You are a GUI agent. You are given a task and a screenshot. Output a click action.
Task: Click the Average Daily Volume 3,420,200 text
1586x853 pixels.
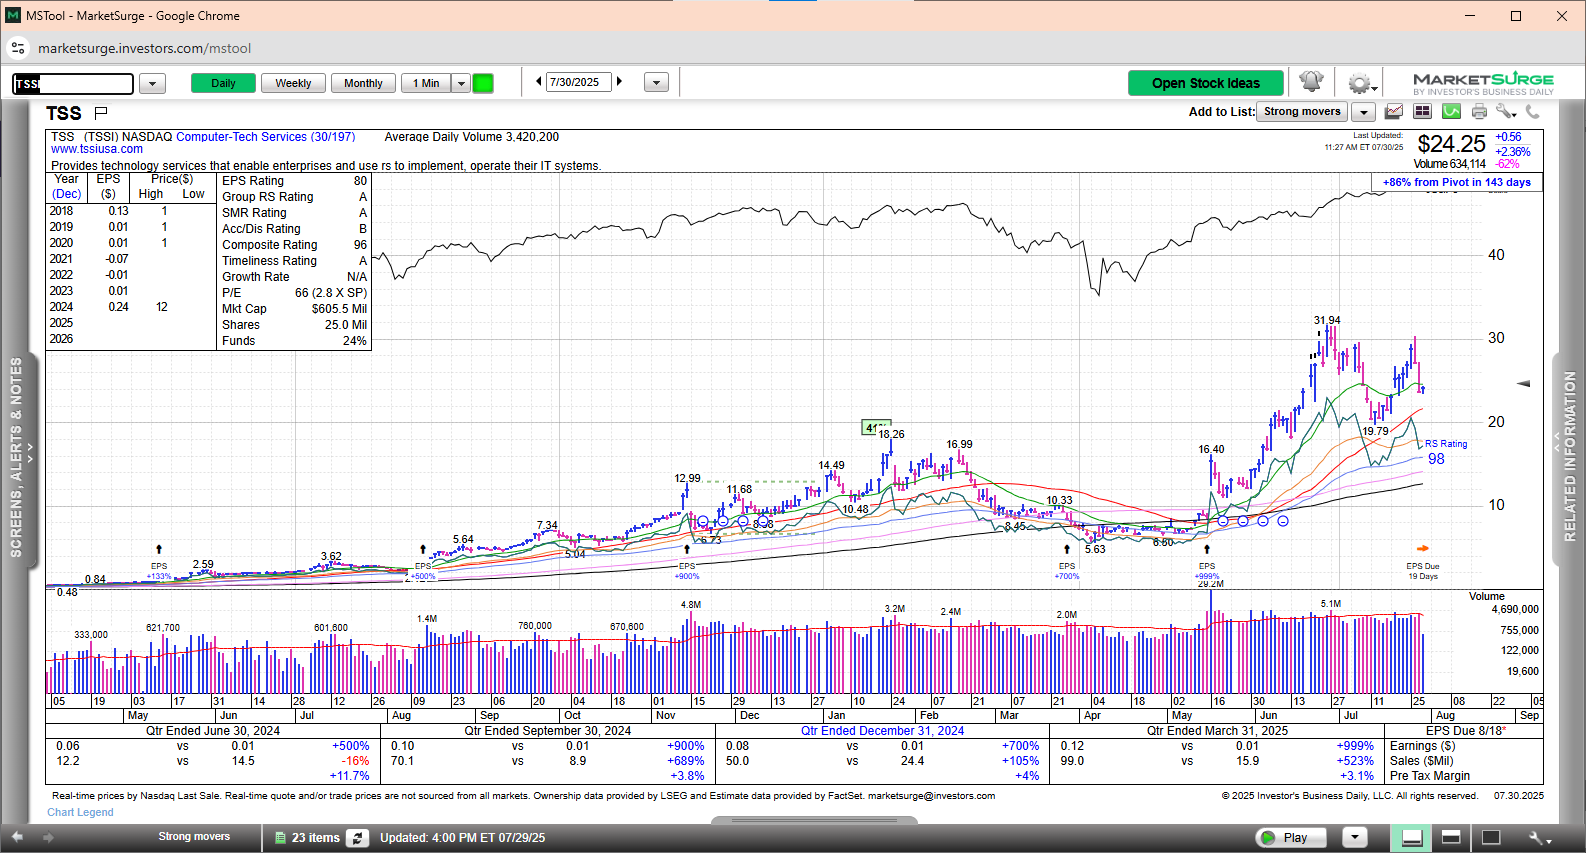[472, 137]
